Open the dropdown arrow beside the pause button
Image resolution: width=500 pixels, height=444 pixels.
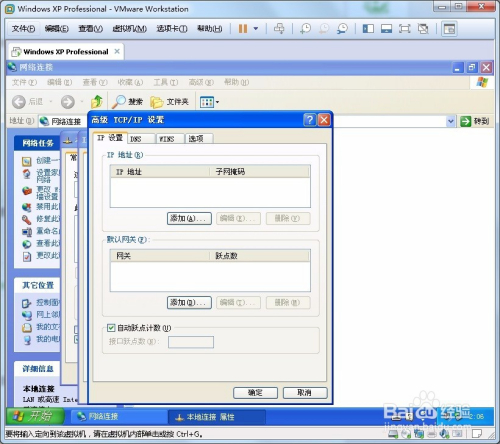point(256,29)
